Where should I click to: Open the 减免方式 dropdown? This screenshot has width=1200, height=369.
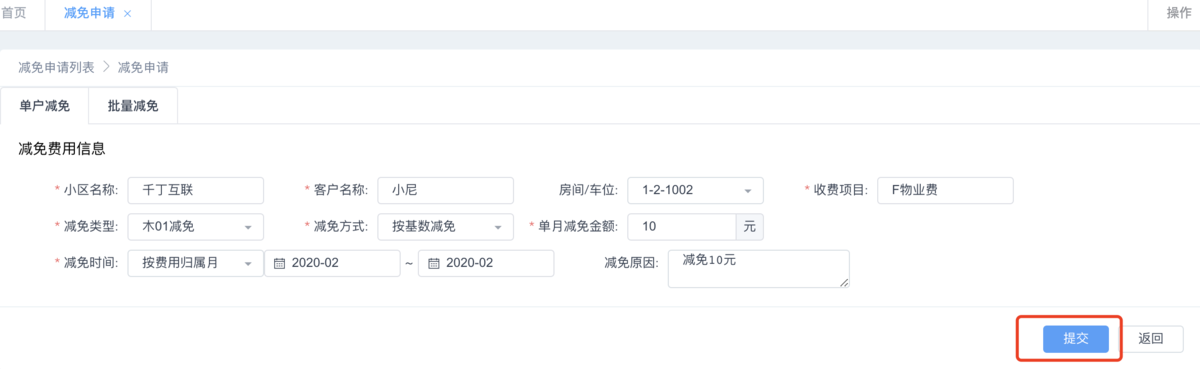(x=497, y=227)
